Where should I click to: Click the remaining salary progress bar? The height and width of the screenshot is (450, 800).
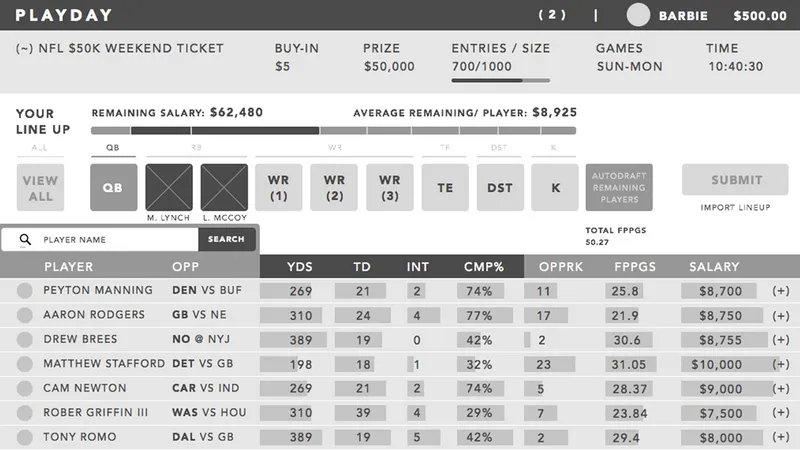coord(333,130)
